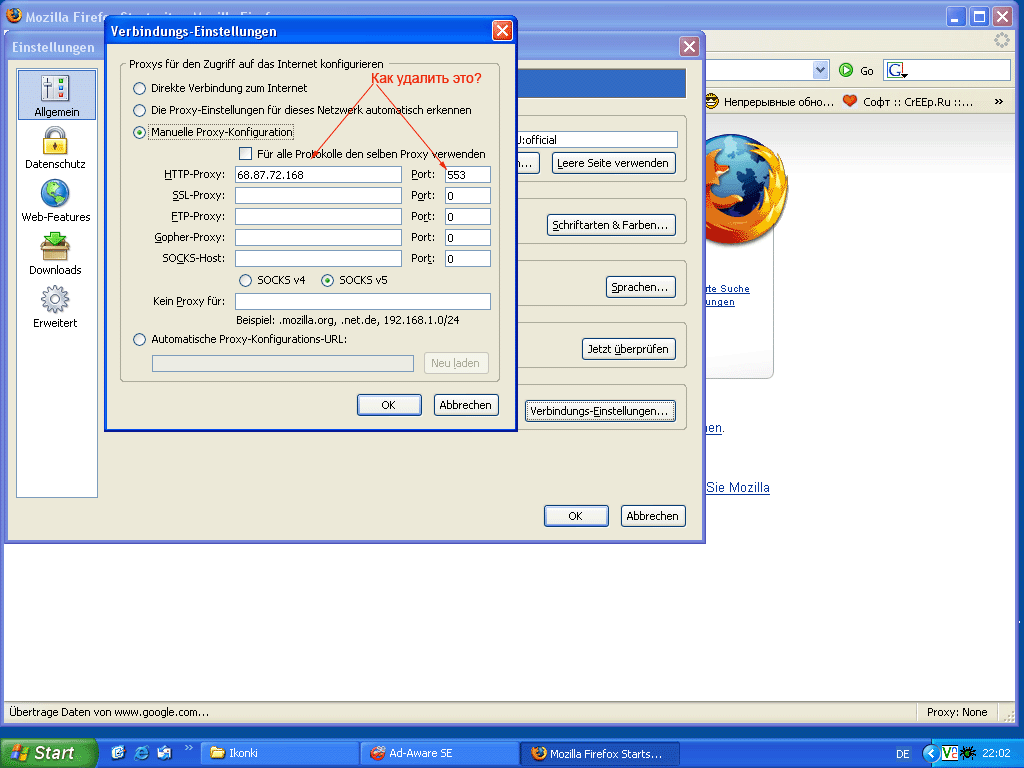Click the 'Kein Proxy für' field
Screen dimensions: 1024x768
tap(362, 301)
